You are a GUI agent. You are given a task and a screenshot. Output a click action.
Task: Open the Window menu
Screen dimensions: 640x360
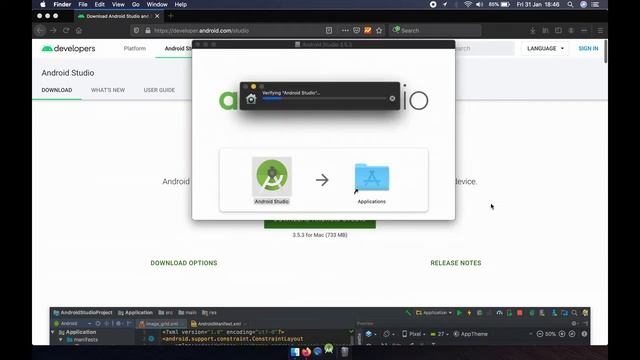coord(157,4)
